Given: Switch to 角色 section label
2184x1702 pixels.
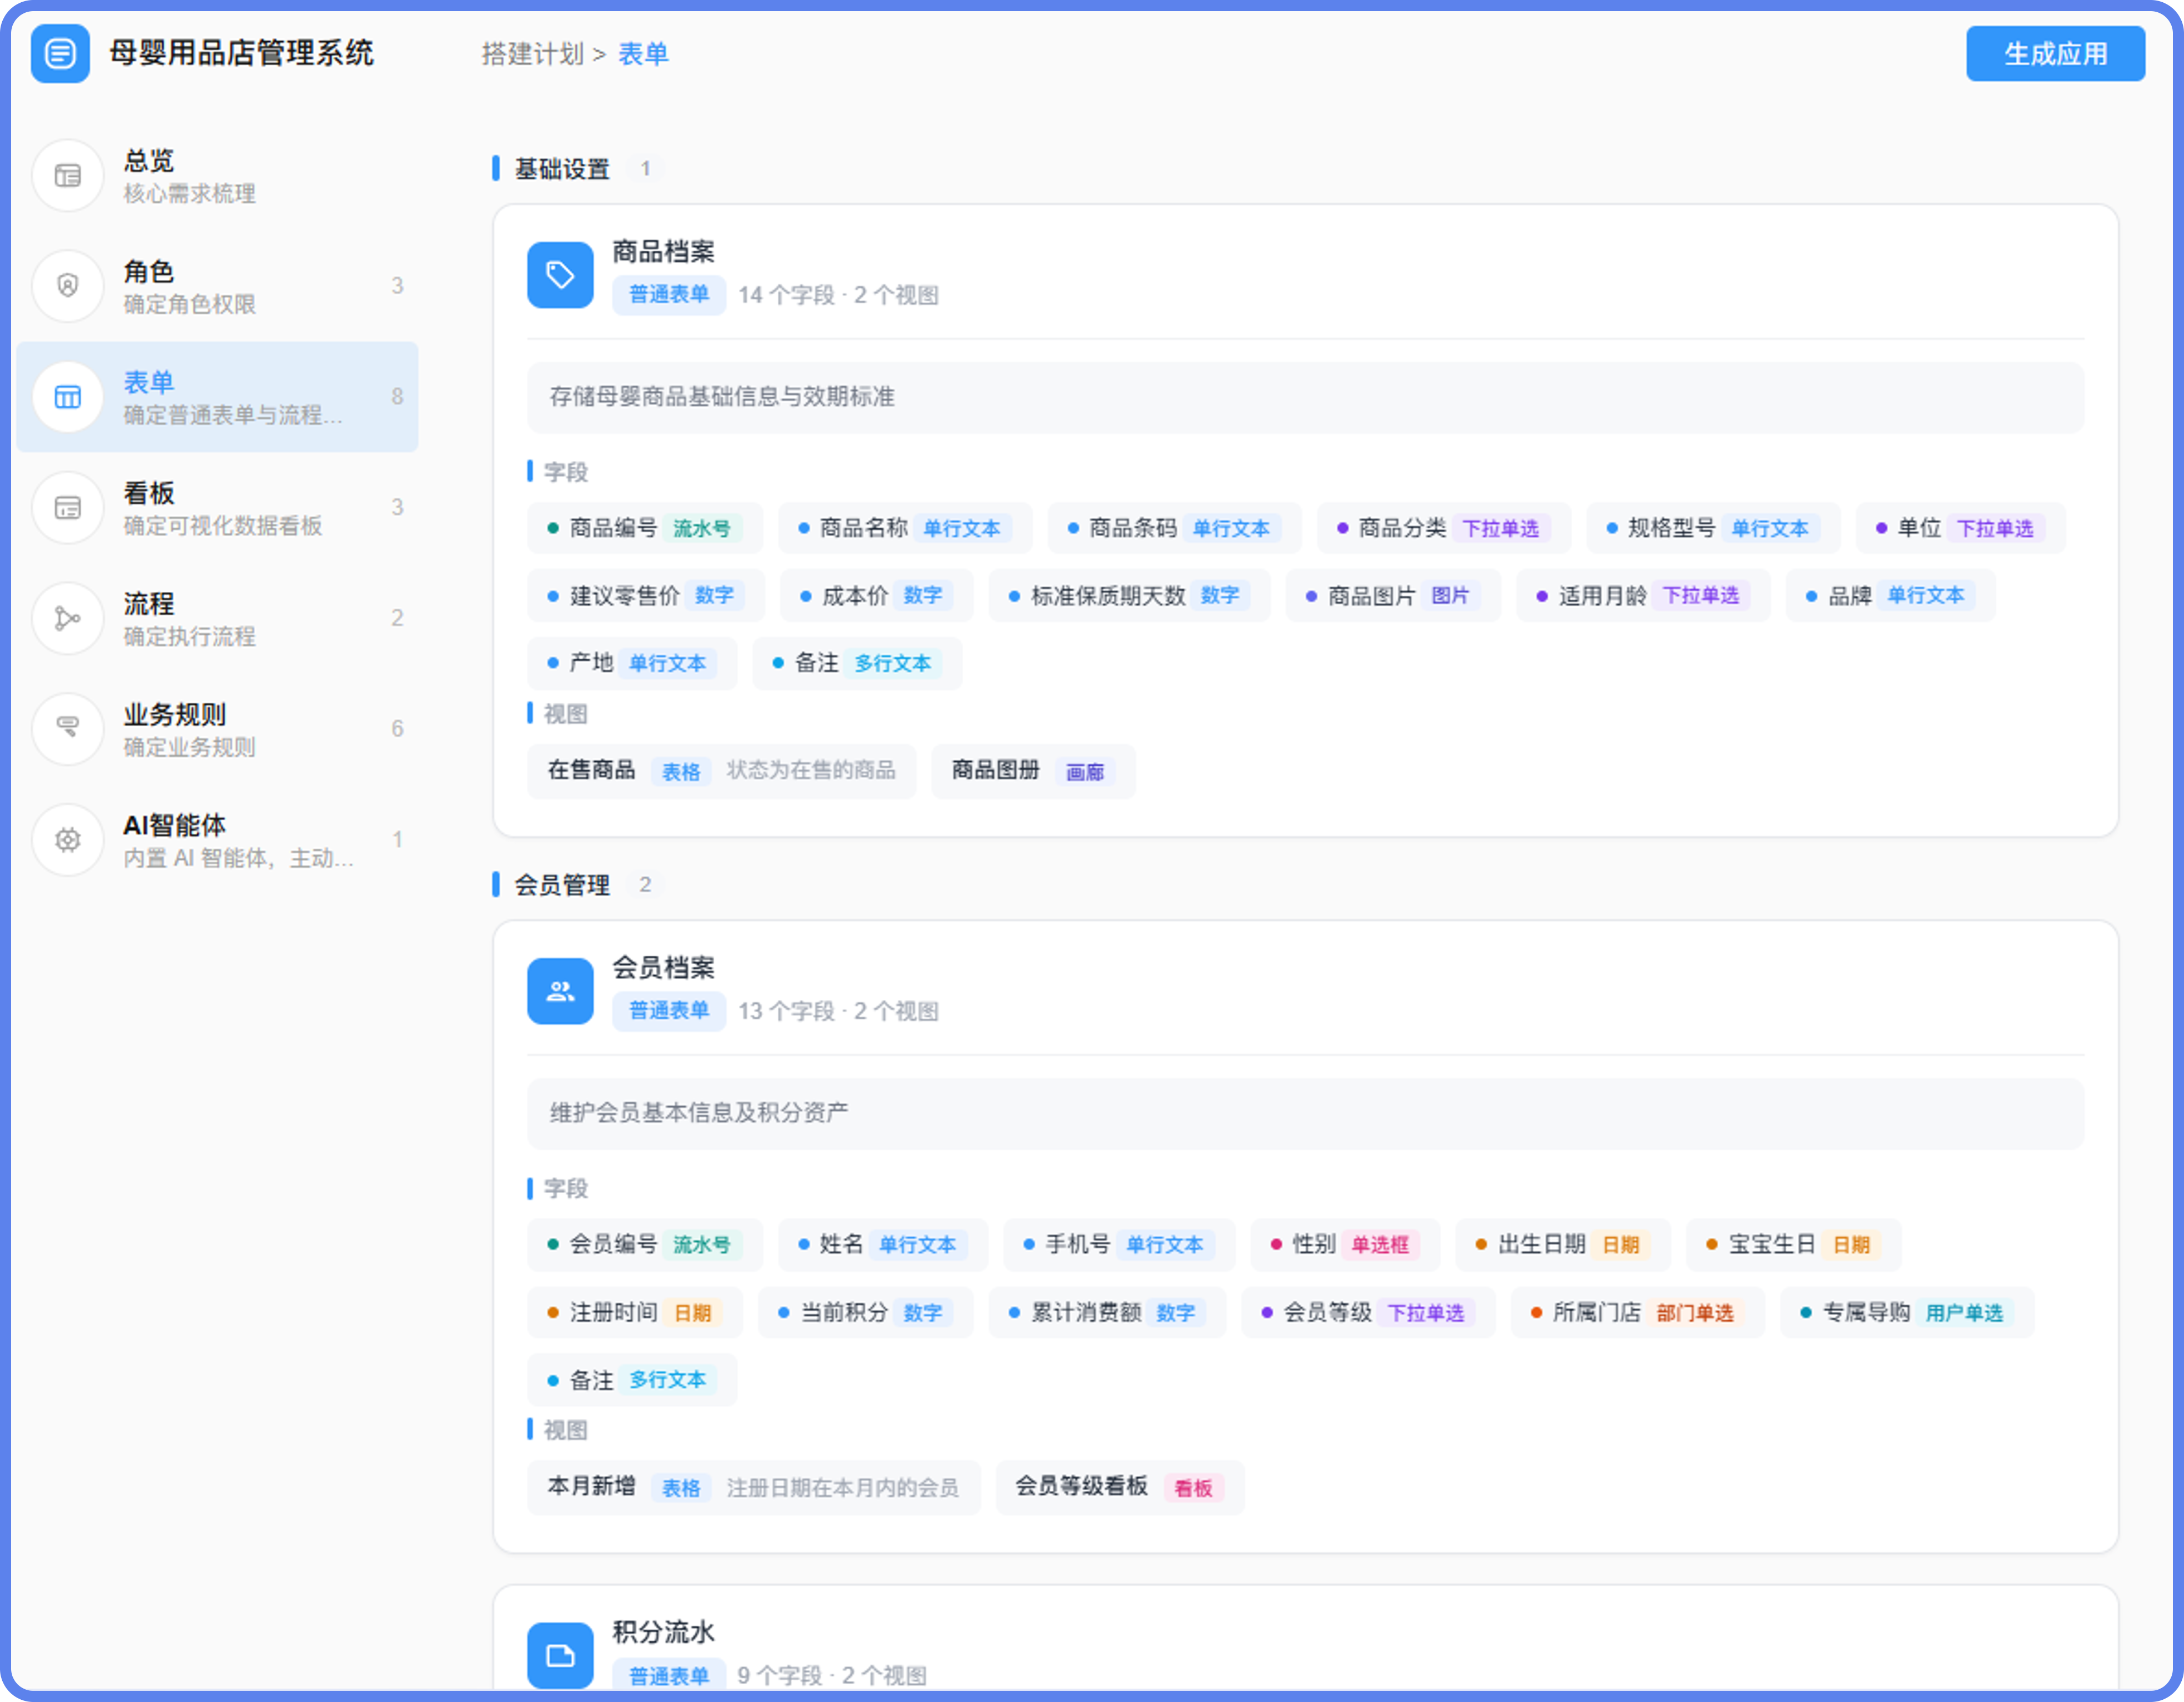Looking at the screenshot, I should coord(149,272).
